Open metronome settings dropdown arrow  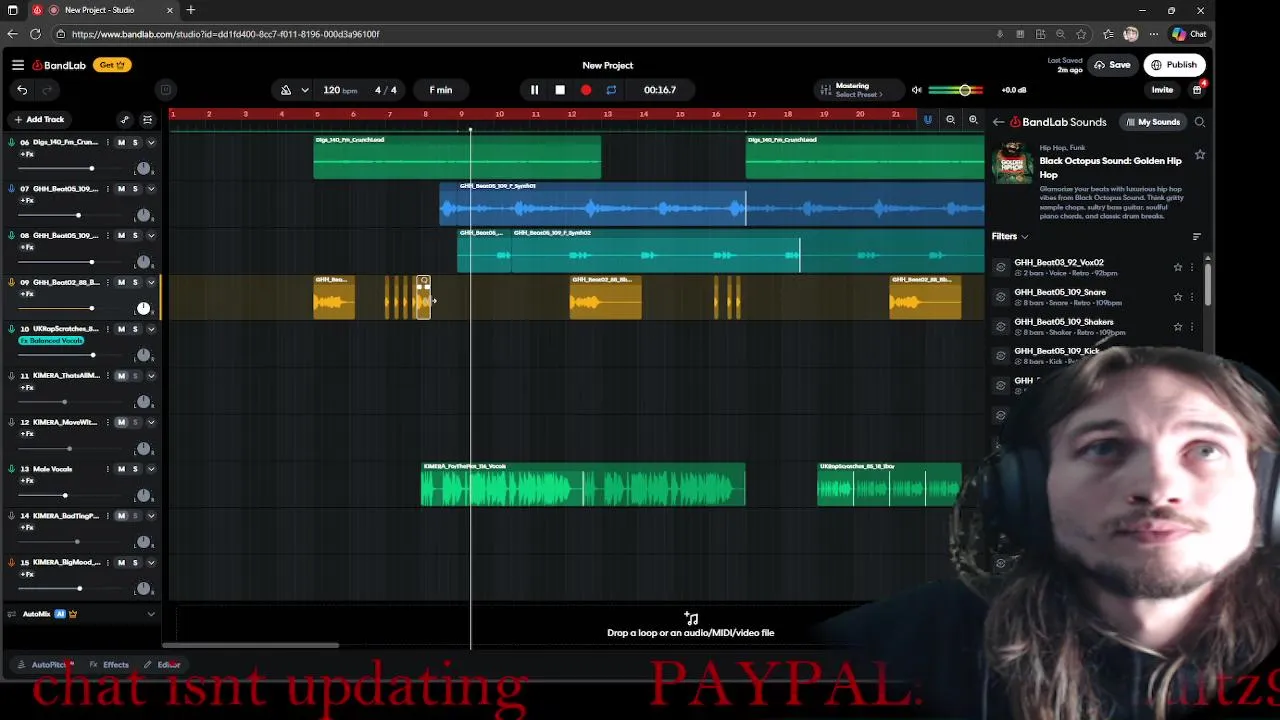pyautogui.click(x=305, y=90)
